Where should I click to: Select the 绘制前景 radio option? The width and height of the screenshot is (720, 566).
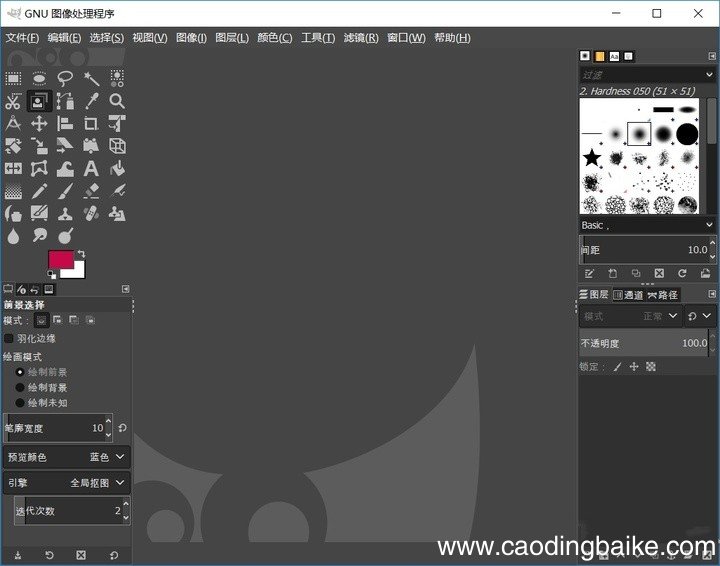[x=19, y=372]
